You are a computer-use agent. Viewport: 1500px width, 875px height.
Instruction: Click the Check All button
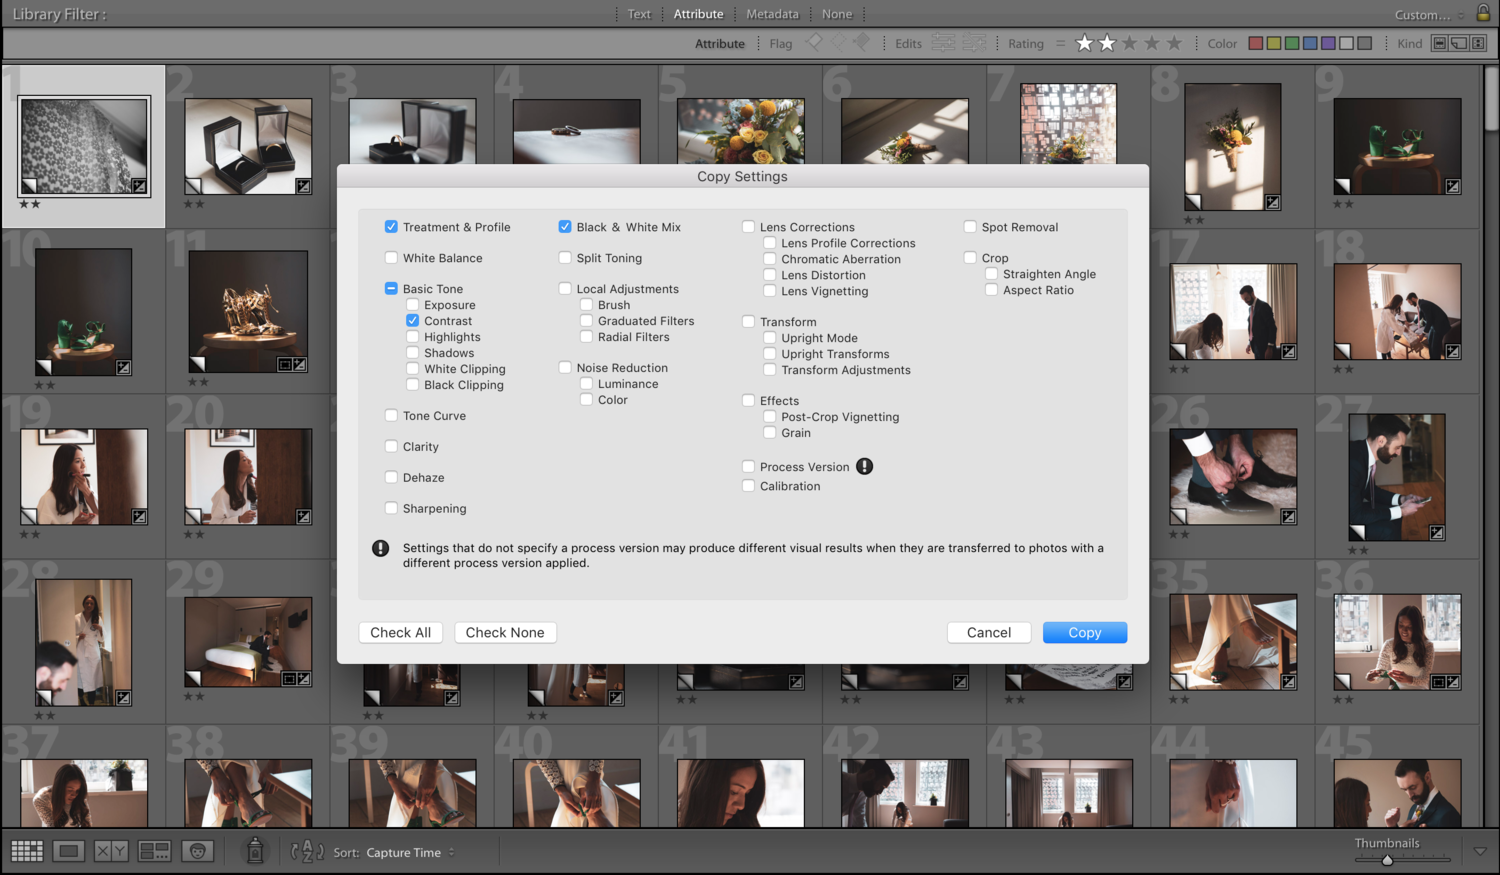pyautogui.click(x=401, y=632)
